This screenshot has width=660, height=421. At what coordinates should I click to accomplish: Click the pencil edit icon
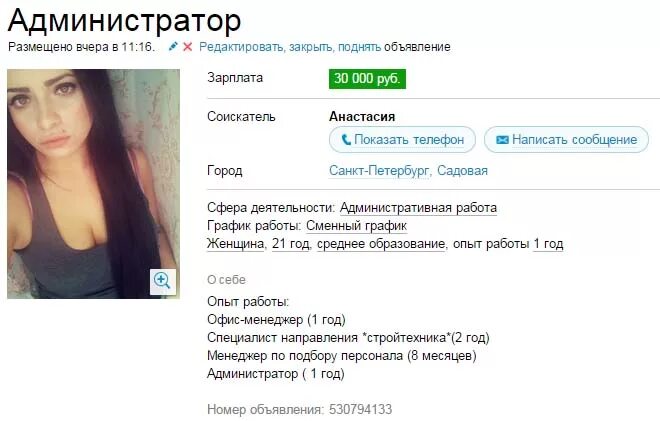[173, 46]
